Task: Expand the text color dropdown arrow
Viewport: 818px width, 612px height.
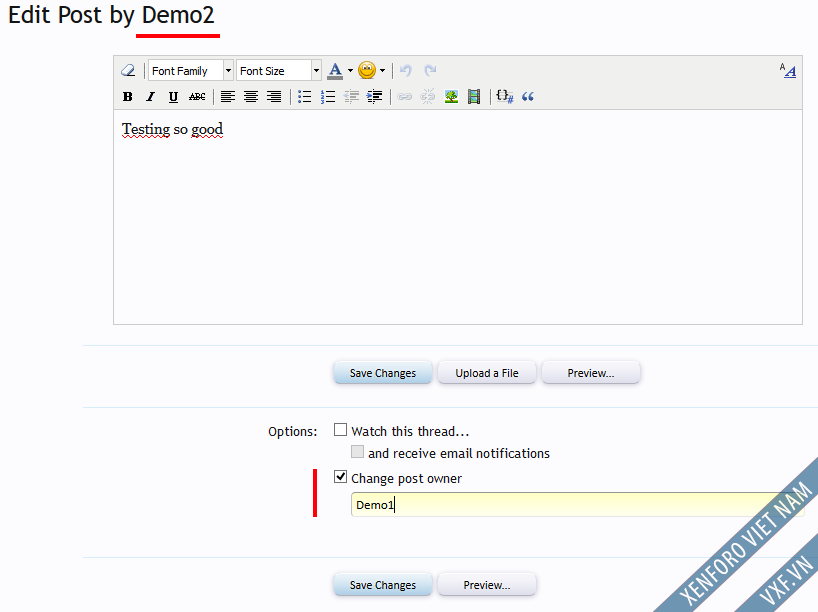Action: tap(350, 70)
